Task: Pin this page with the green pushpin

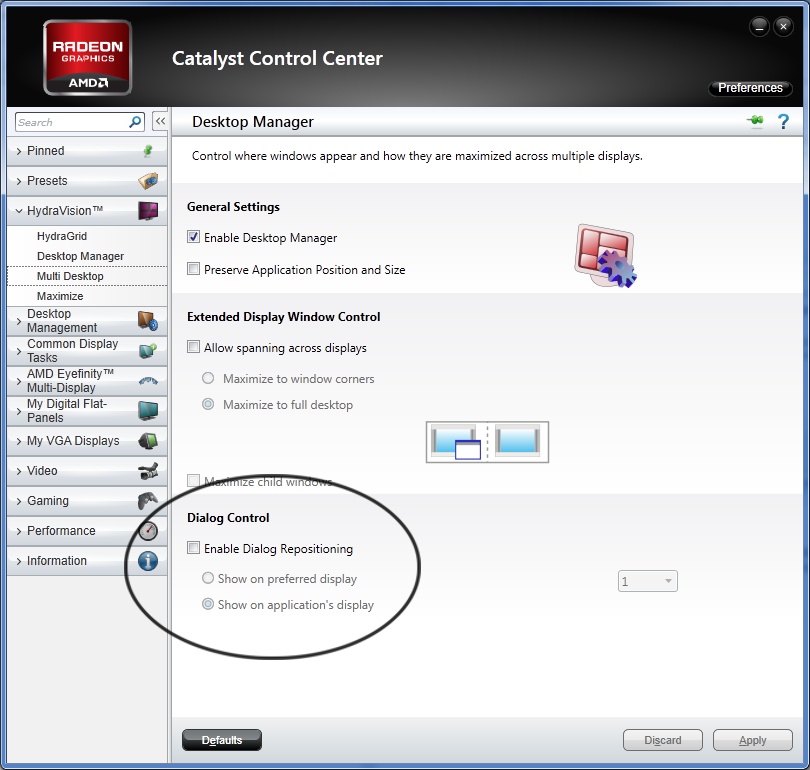Action: (755, 121)
